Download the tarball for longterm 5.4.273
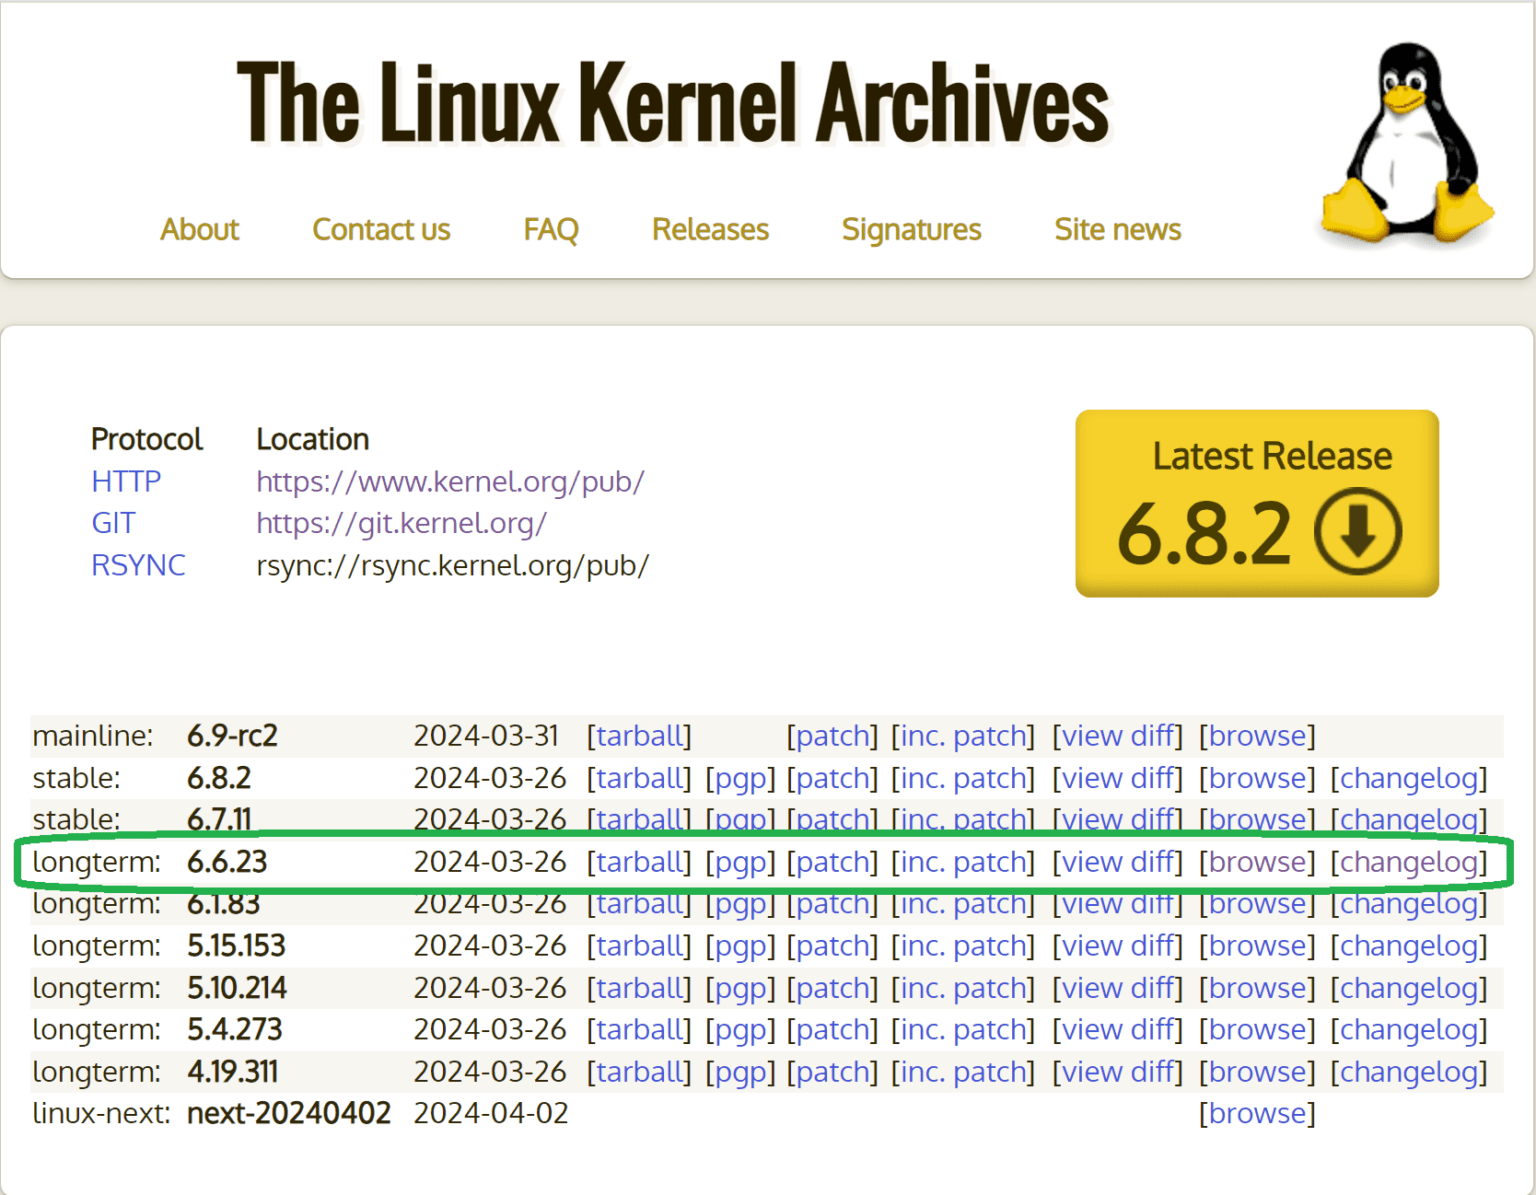The height and width of the screenshot is (1195, 1536). pyautogui.click(x=638, y=1029)
